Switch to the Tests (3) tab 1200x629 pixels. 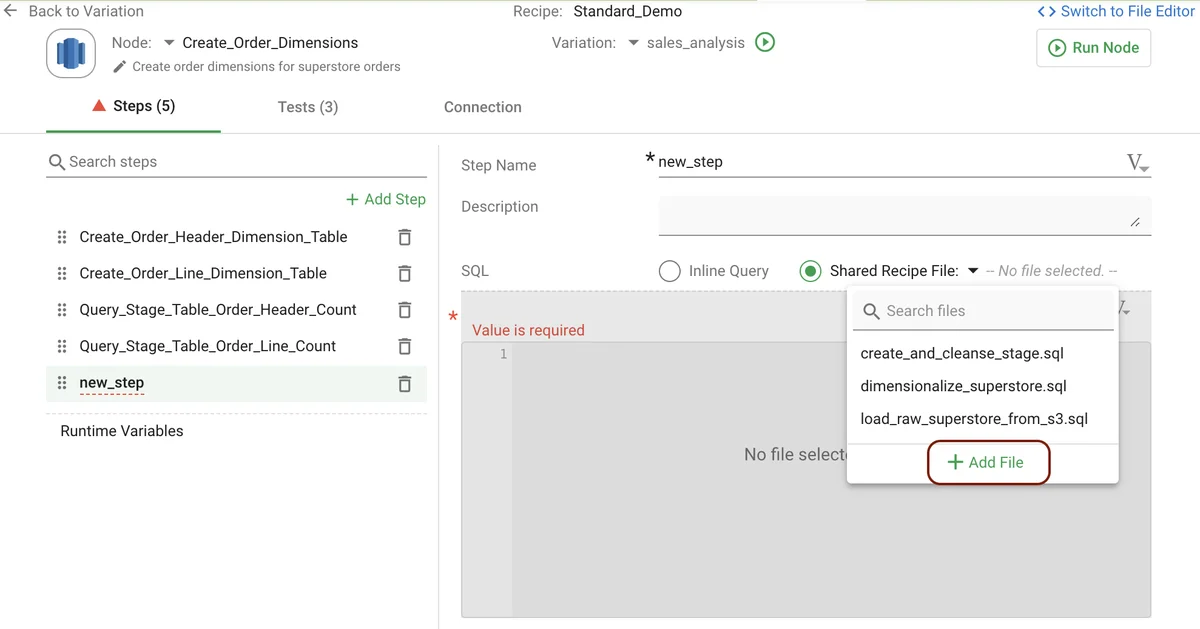[x=307, y=107]
